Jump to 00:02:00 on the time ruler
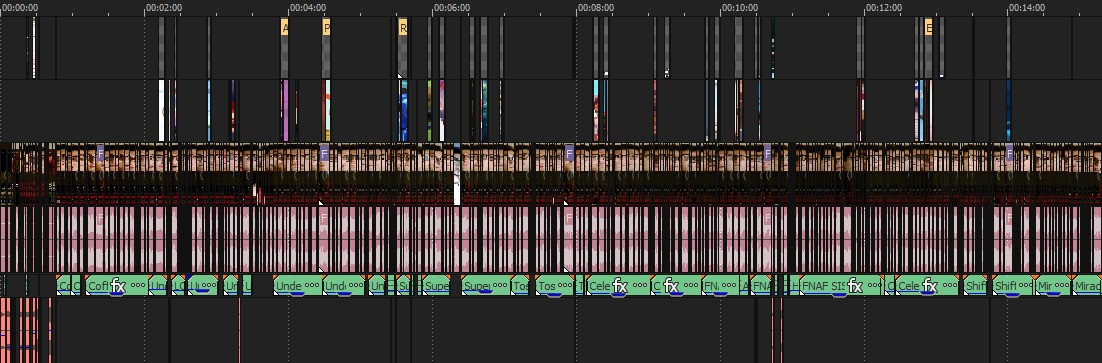Viewport: 1102px width, 363px height. (164, 8)
